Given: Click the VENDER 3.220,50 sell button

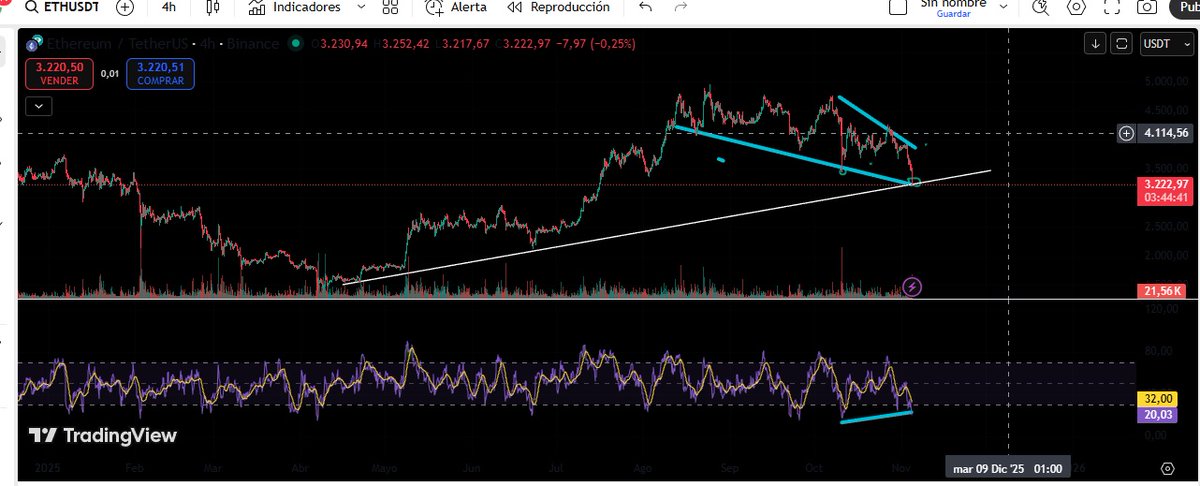Looking at the screenshot, I should coord(58,73).
